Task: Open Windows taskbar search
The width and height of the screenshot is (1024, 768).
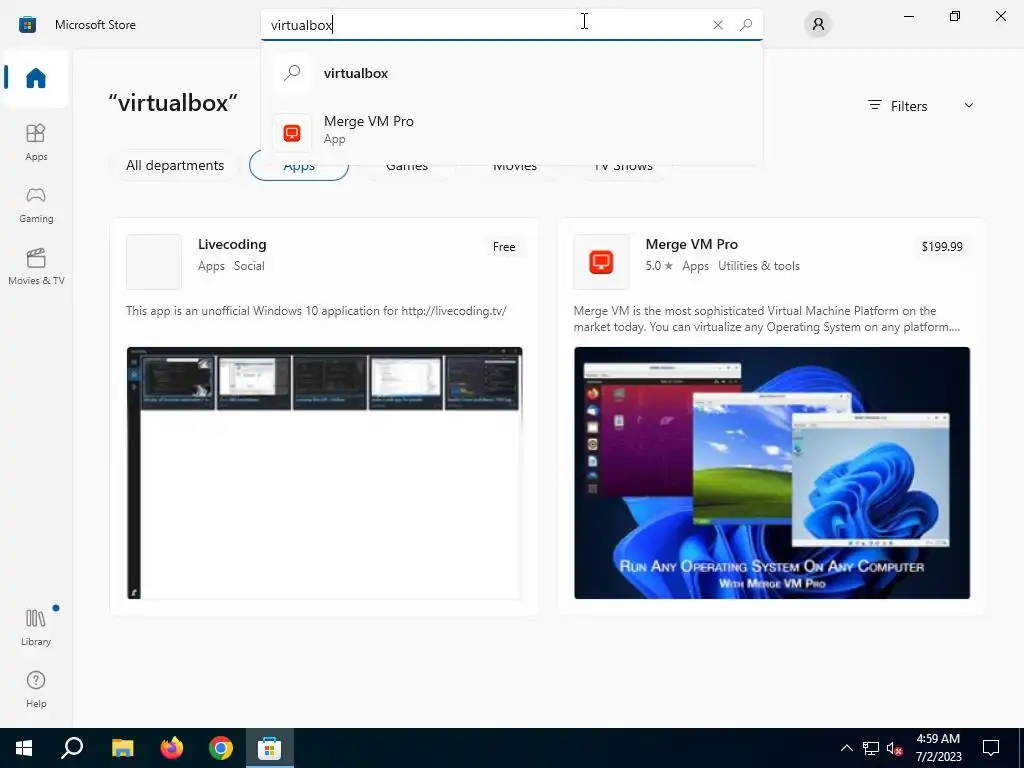Action: (72, 748)
